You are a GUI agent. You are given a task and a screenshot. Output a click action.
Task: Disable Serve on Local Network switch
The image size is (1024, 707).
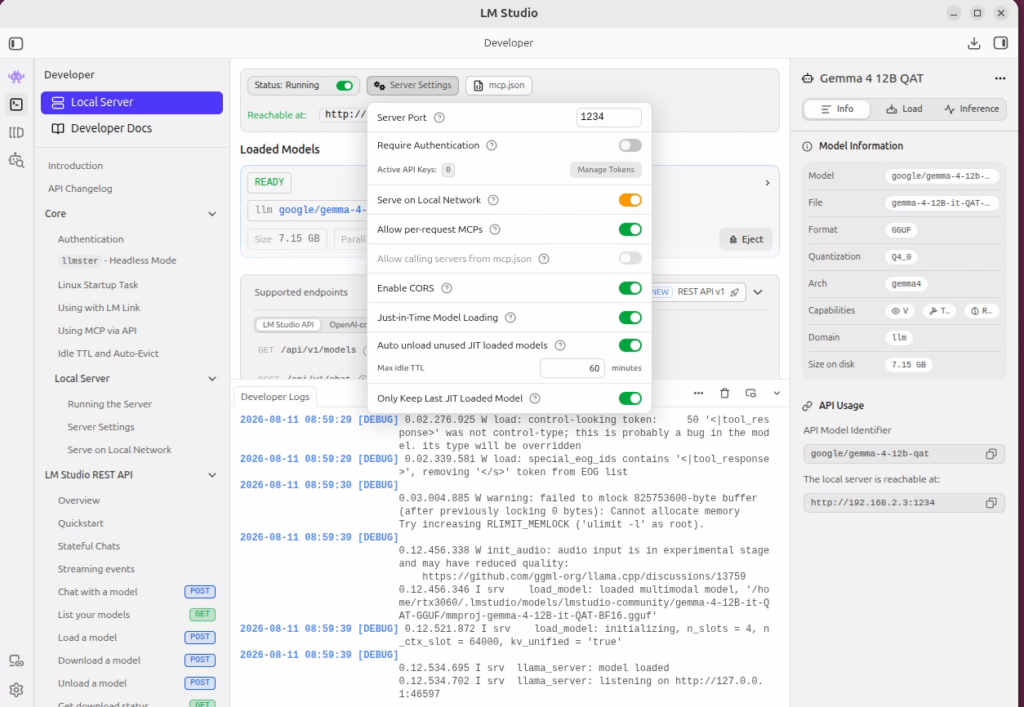coord(630,200)
